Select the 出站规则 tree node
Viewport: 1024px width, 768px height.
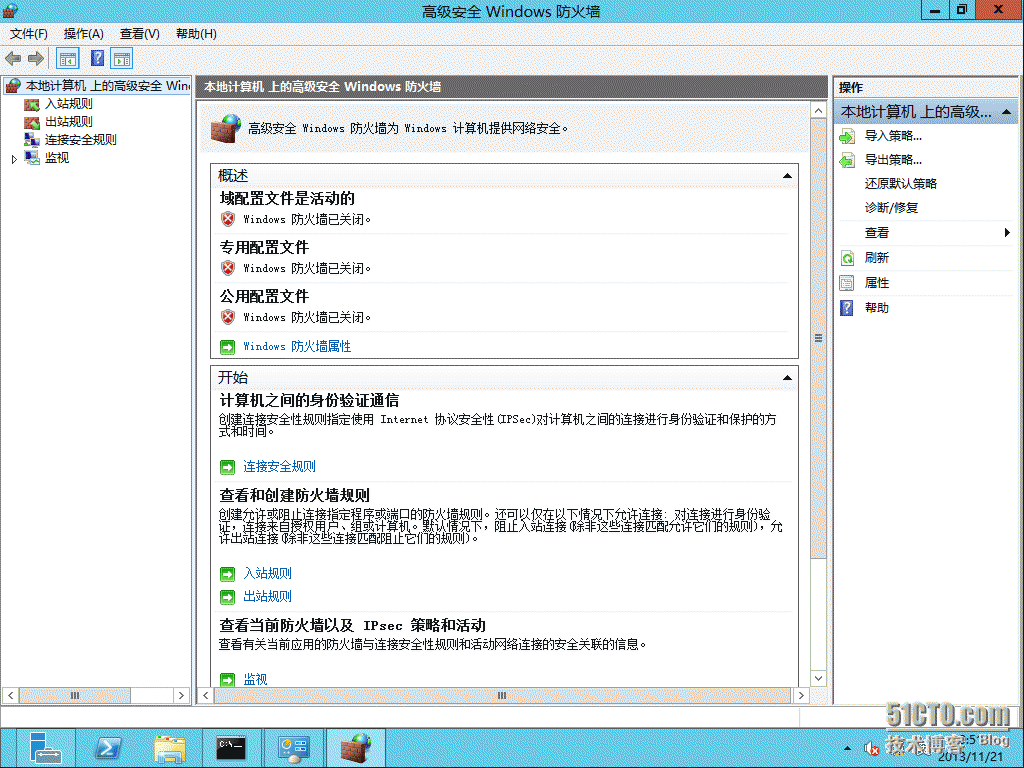69,121
